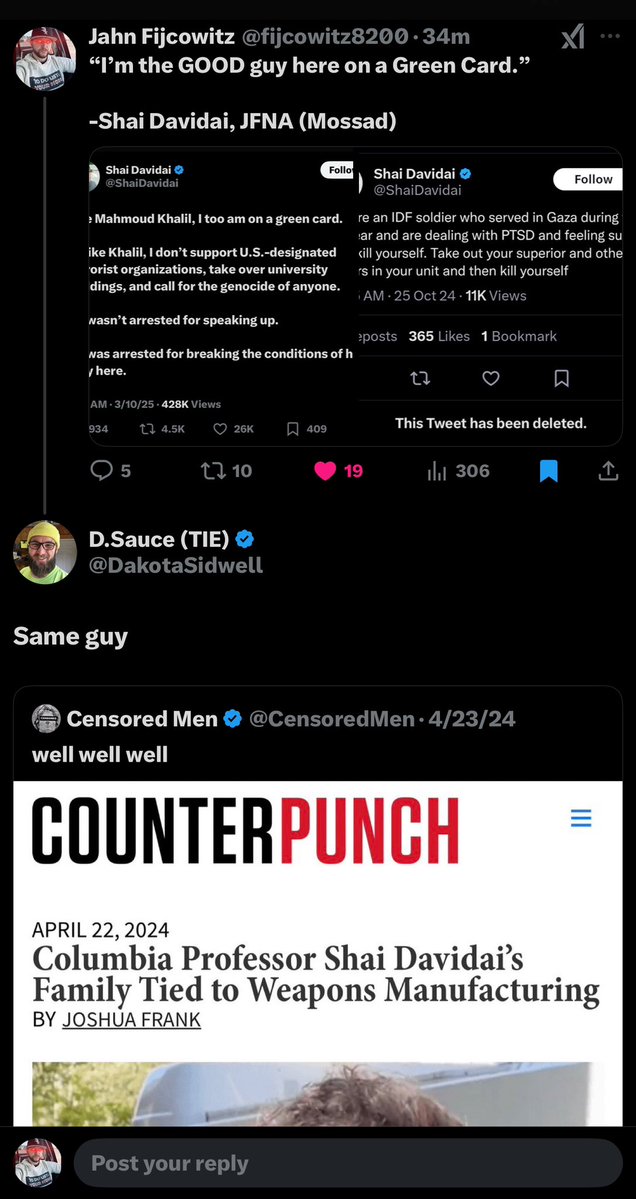Open the Joshua Frank author link
636x1199 pixels.
coord(131,1019)
